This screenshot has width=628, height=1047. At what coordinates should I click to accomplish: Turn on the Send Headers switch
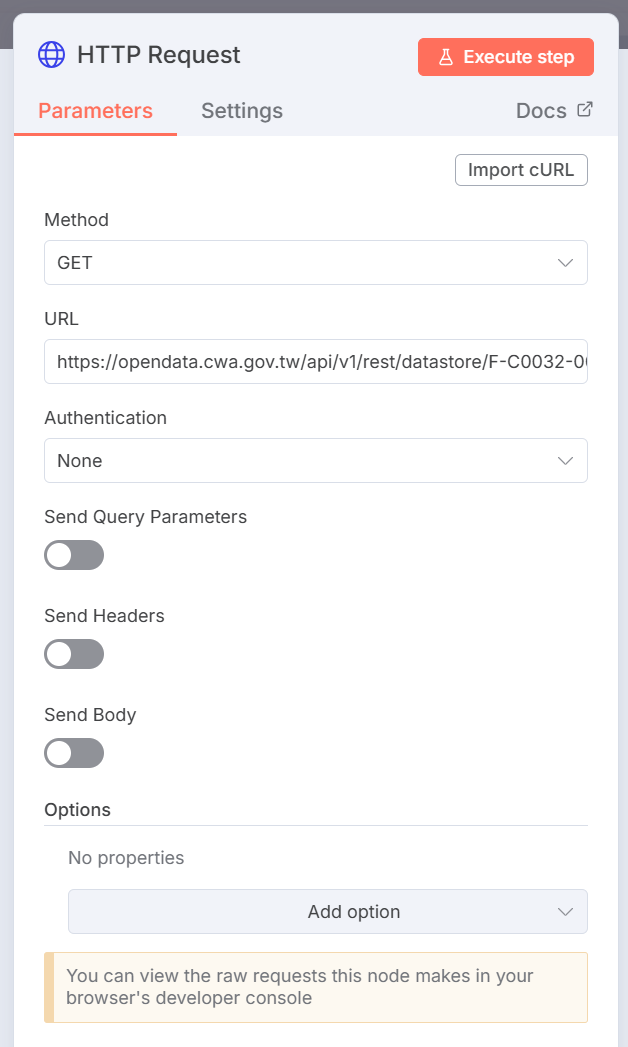pyautogui.click(x=74, y=654)
